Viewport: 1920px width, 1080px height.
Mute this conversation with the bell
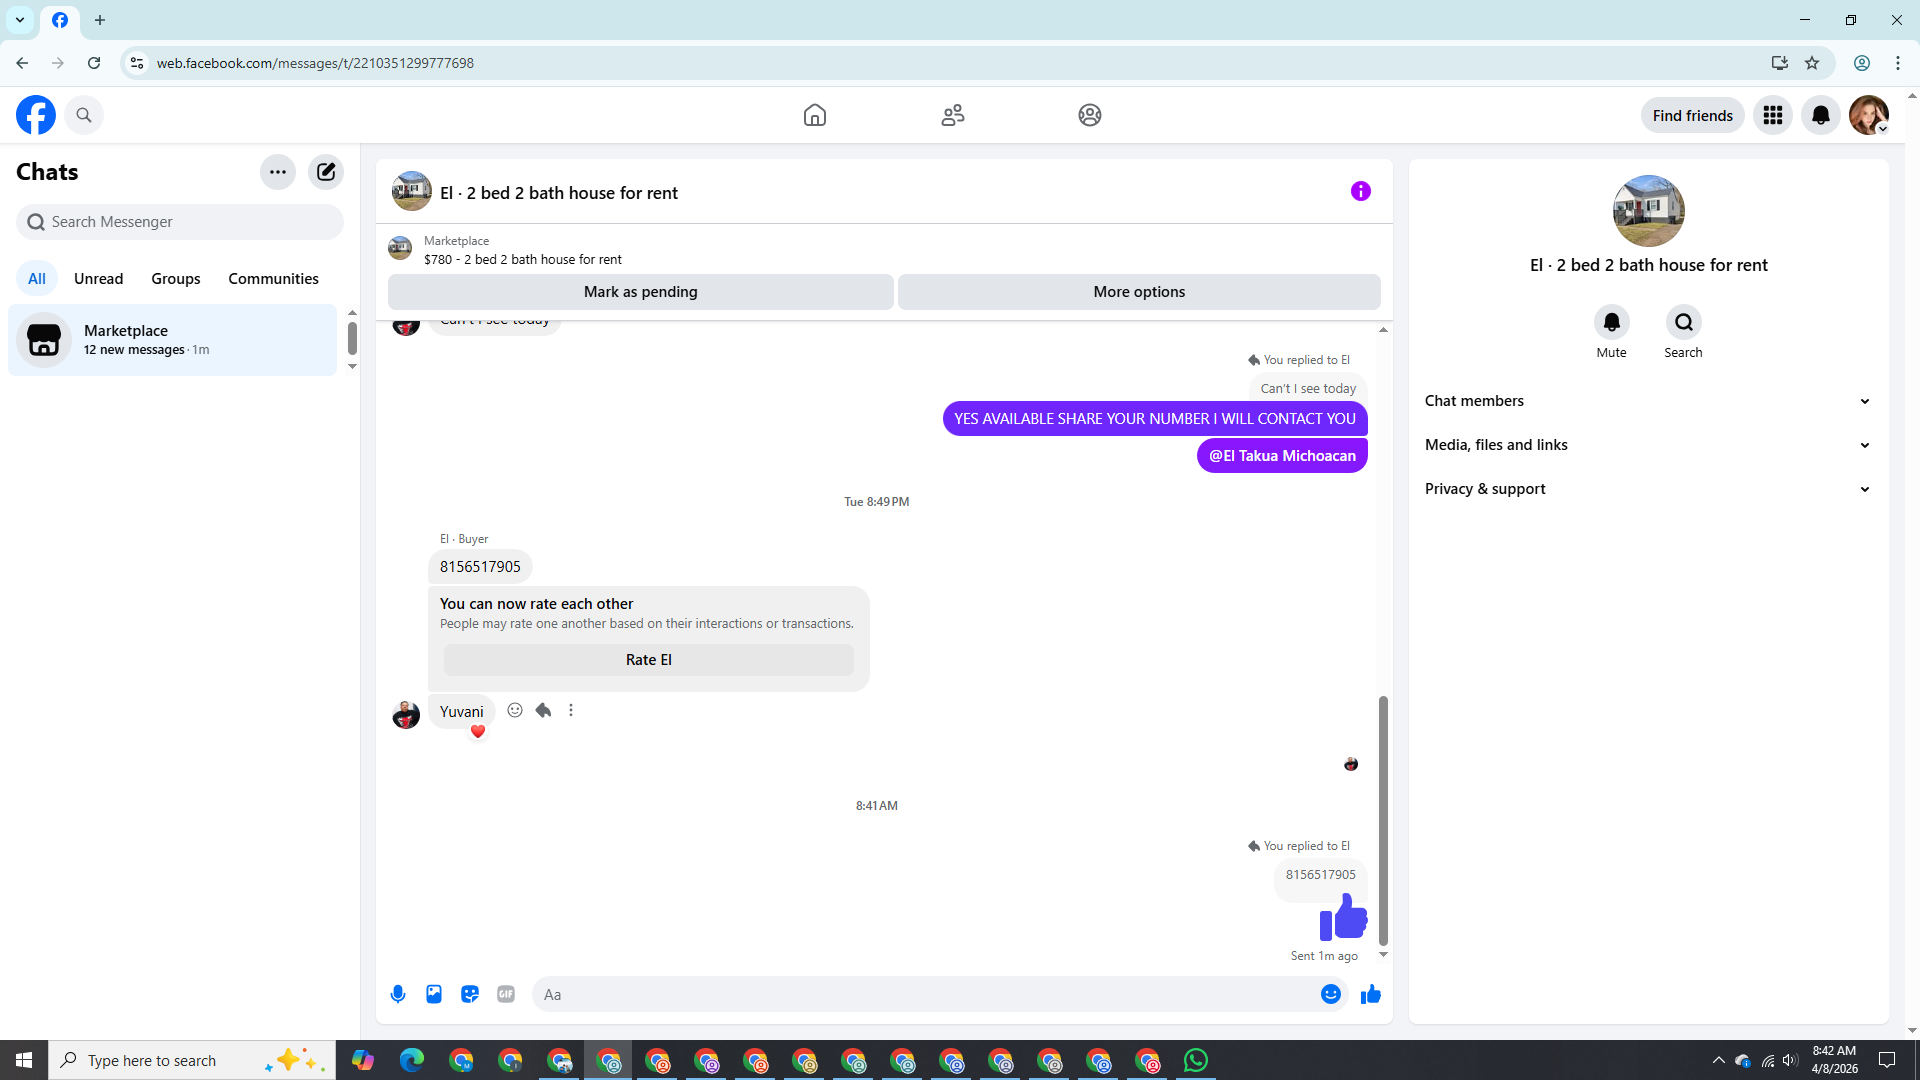1611,322
